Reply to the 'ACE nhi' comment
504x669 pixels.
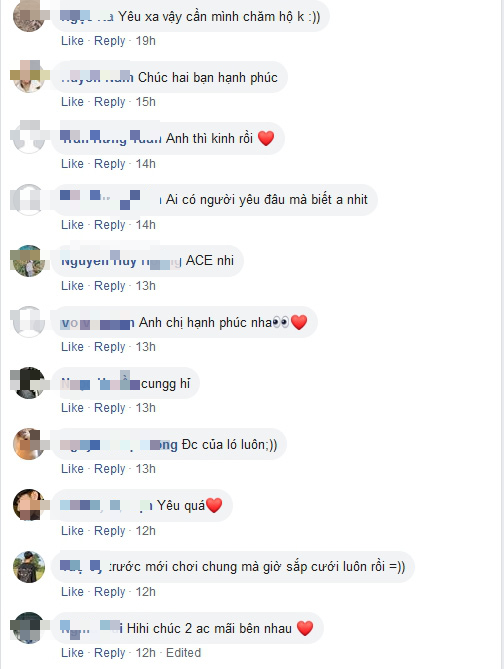pos(110,286)
